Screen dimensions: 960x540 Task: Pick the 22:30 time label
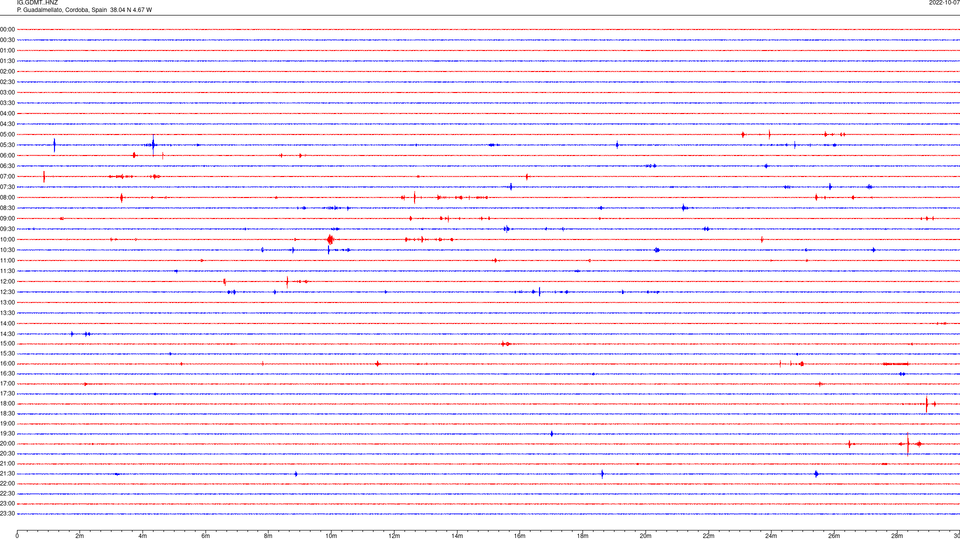tap(7, 494)
